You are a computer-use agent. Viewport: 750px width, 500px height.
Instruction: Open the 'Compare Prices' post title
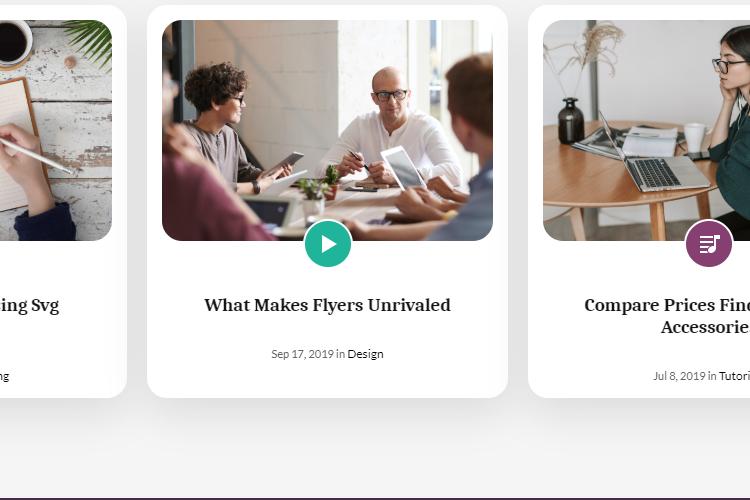click(x=667, y=316)
